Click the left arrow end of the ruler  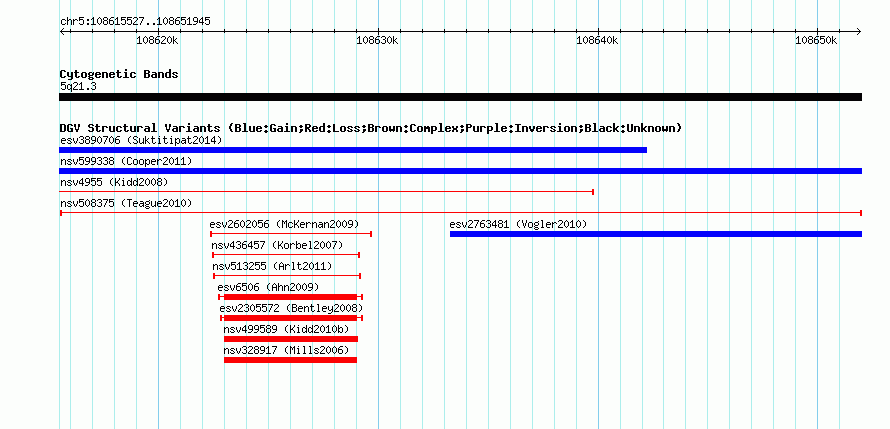62,31
